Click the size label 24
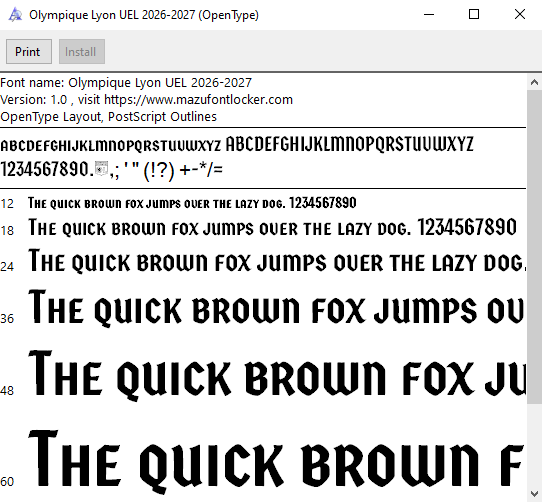 pos(7,267)
